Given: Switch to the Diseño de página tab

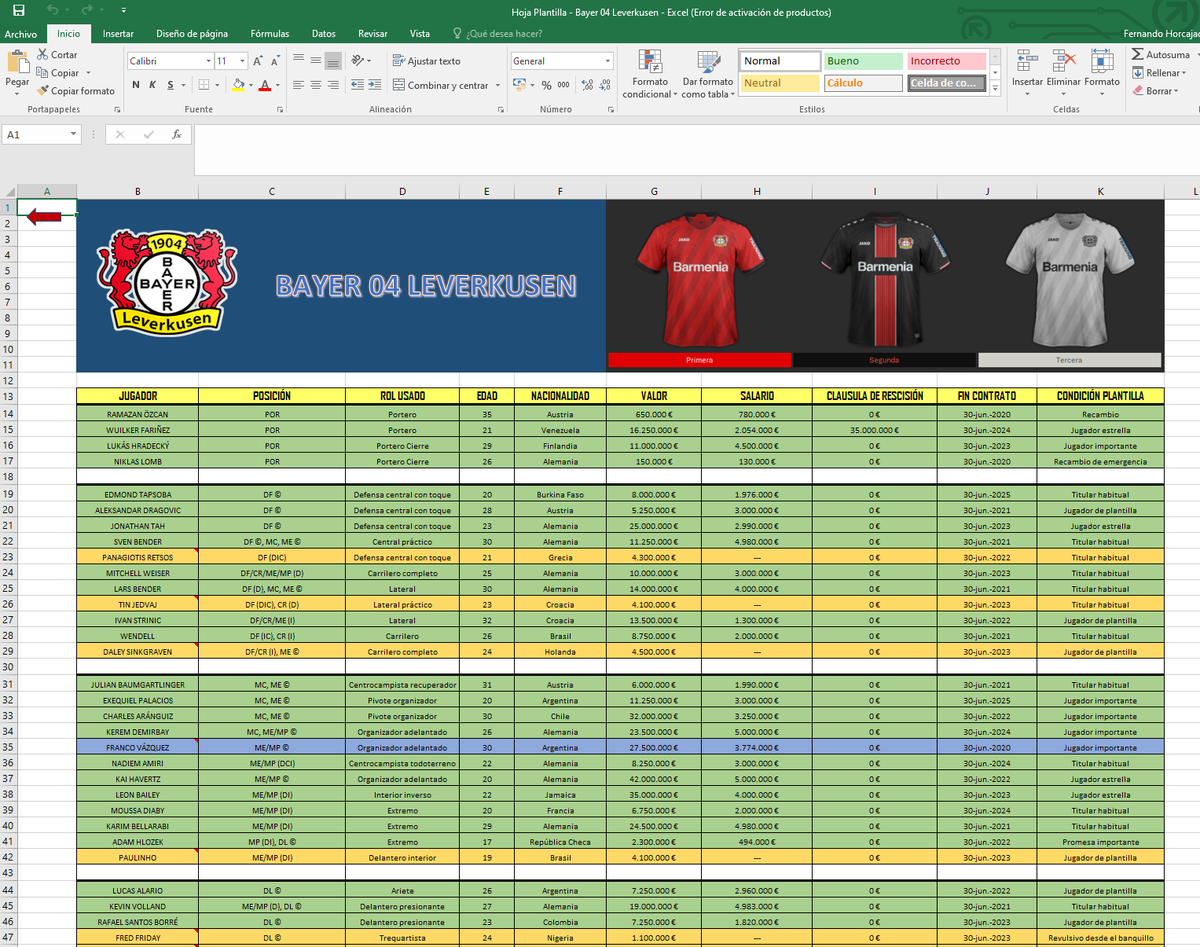Looking at the screenshot, I should pos(192,34).
